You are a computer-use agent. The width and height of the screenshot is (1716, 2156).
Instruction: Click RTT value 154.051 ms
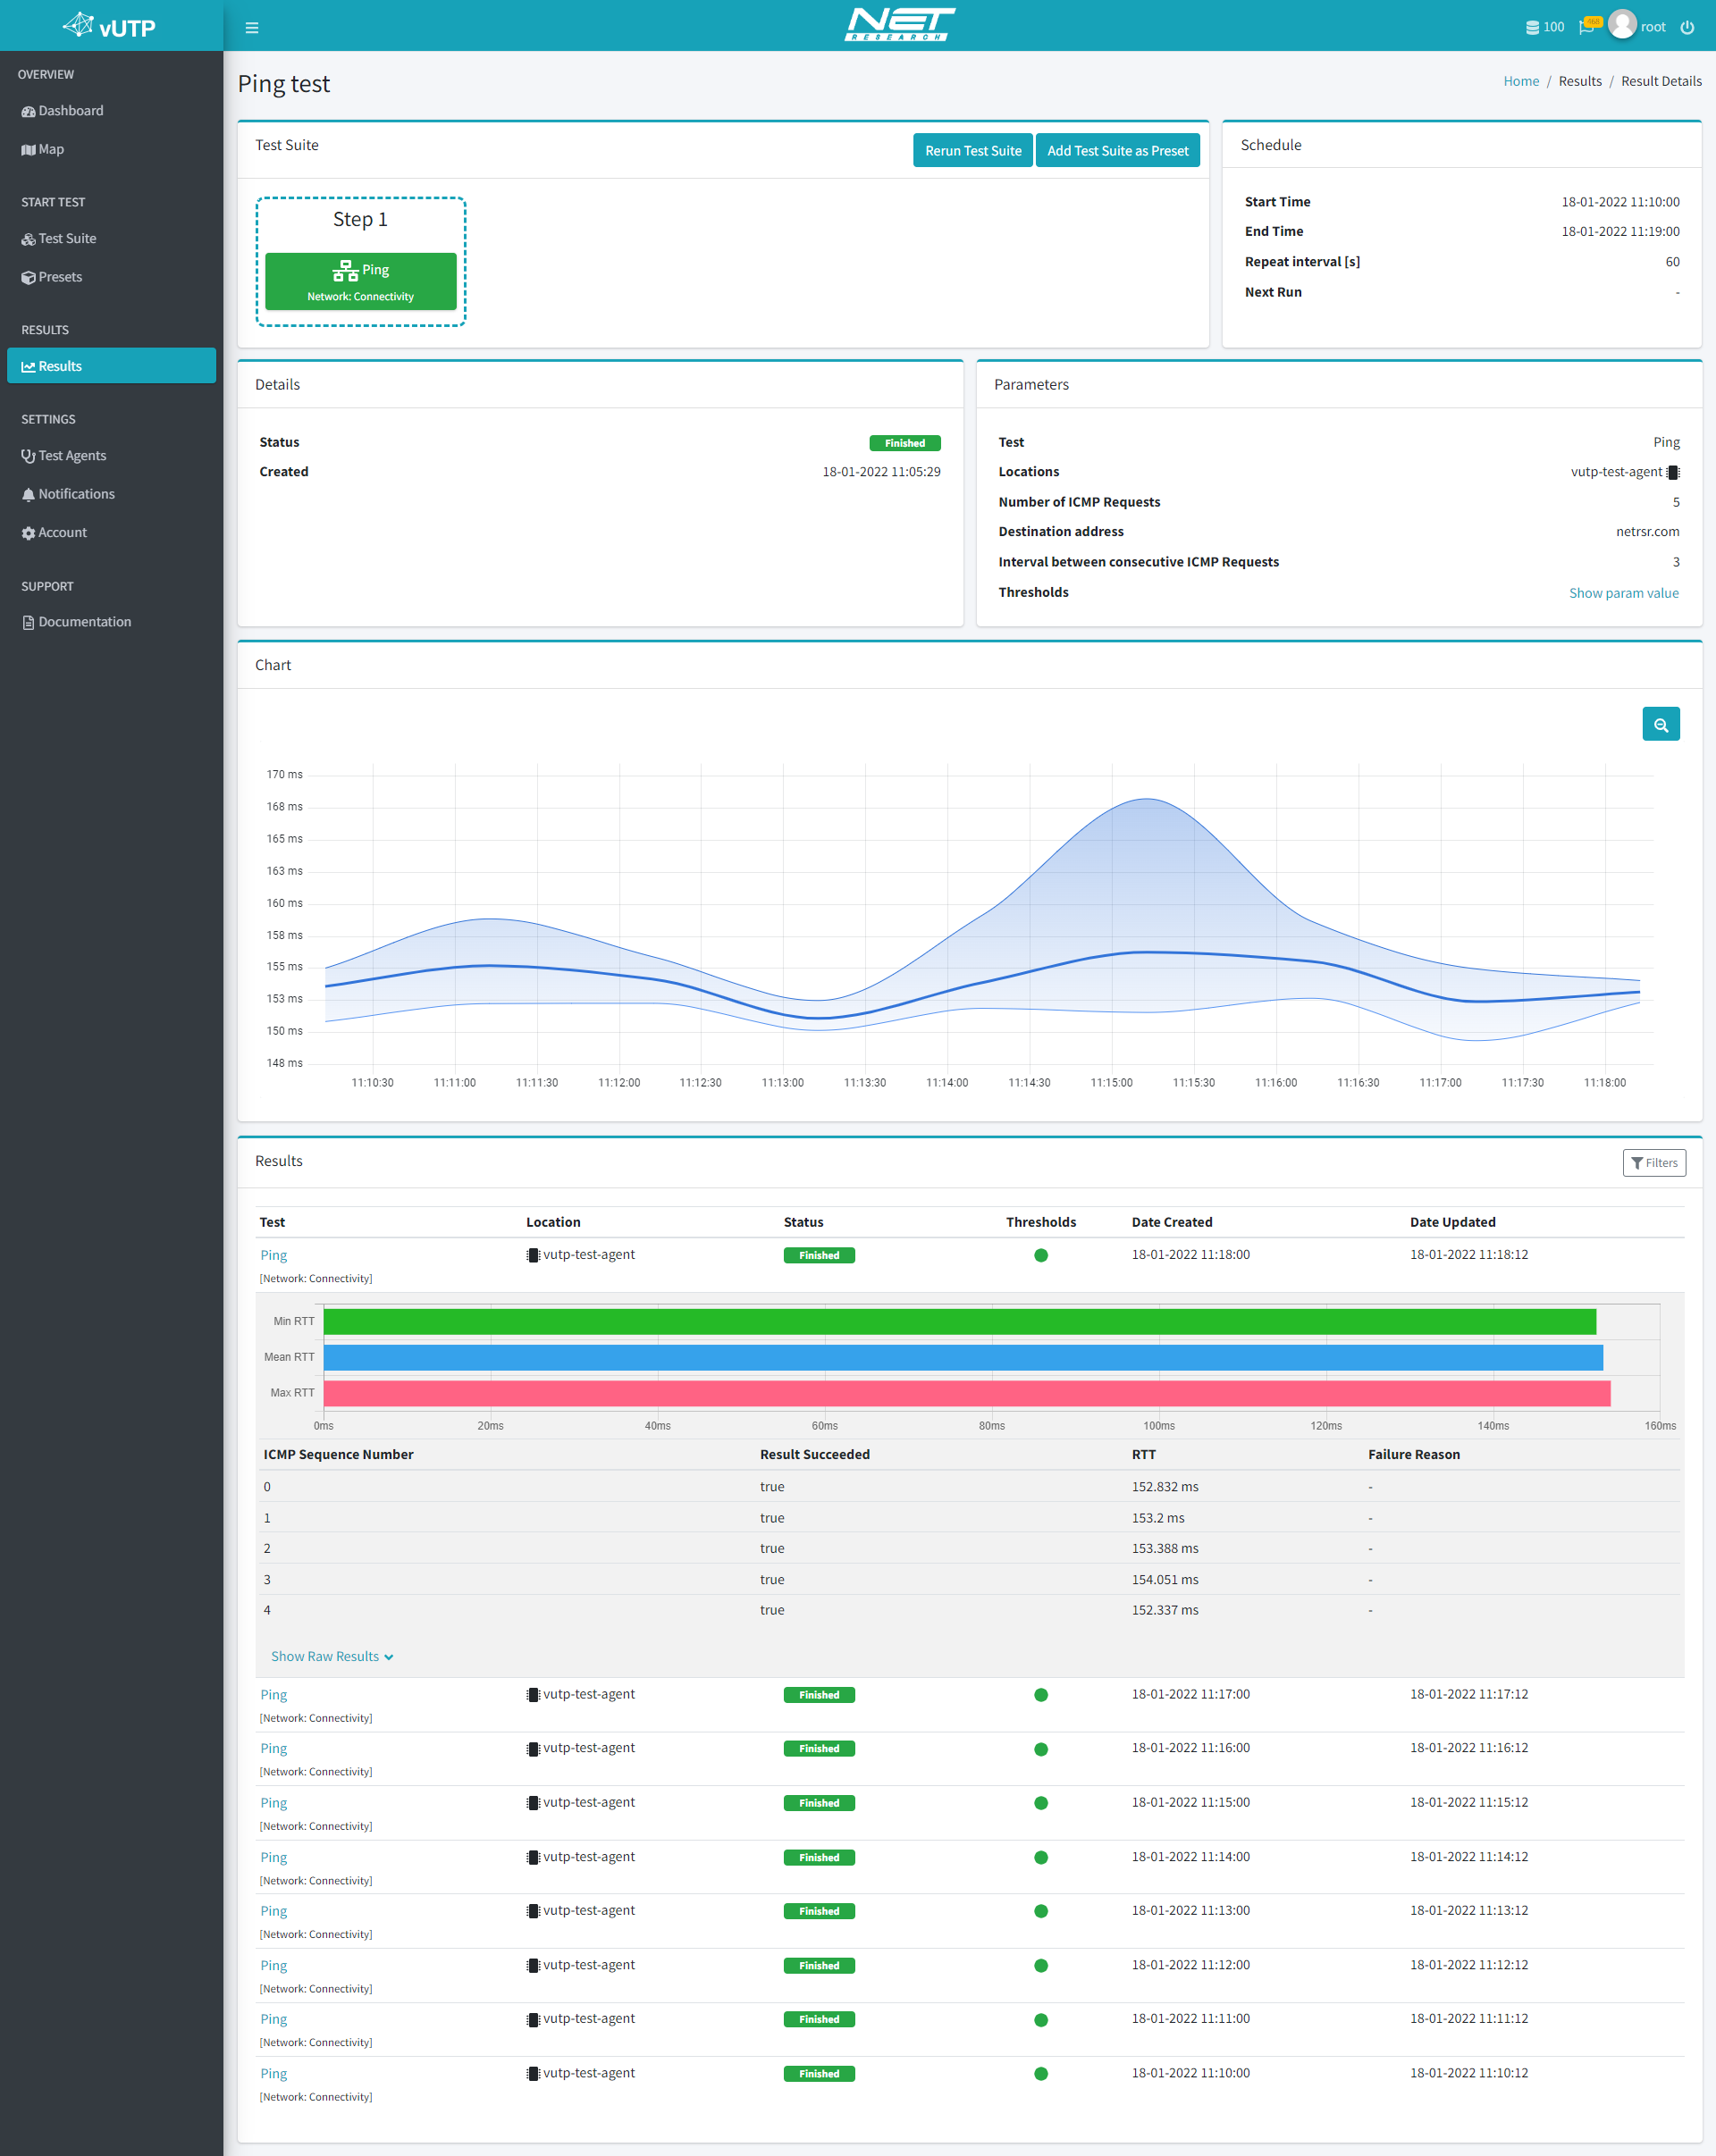[x=1164, y=1580]
